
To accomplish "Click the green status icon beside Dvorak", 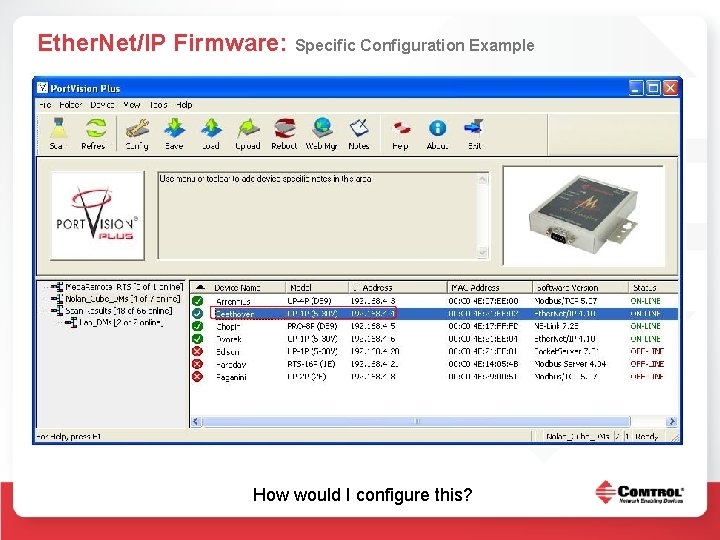I will point(197,339).
